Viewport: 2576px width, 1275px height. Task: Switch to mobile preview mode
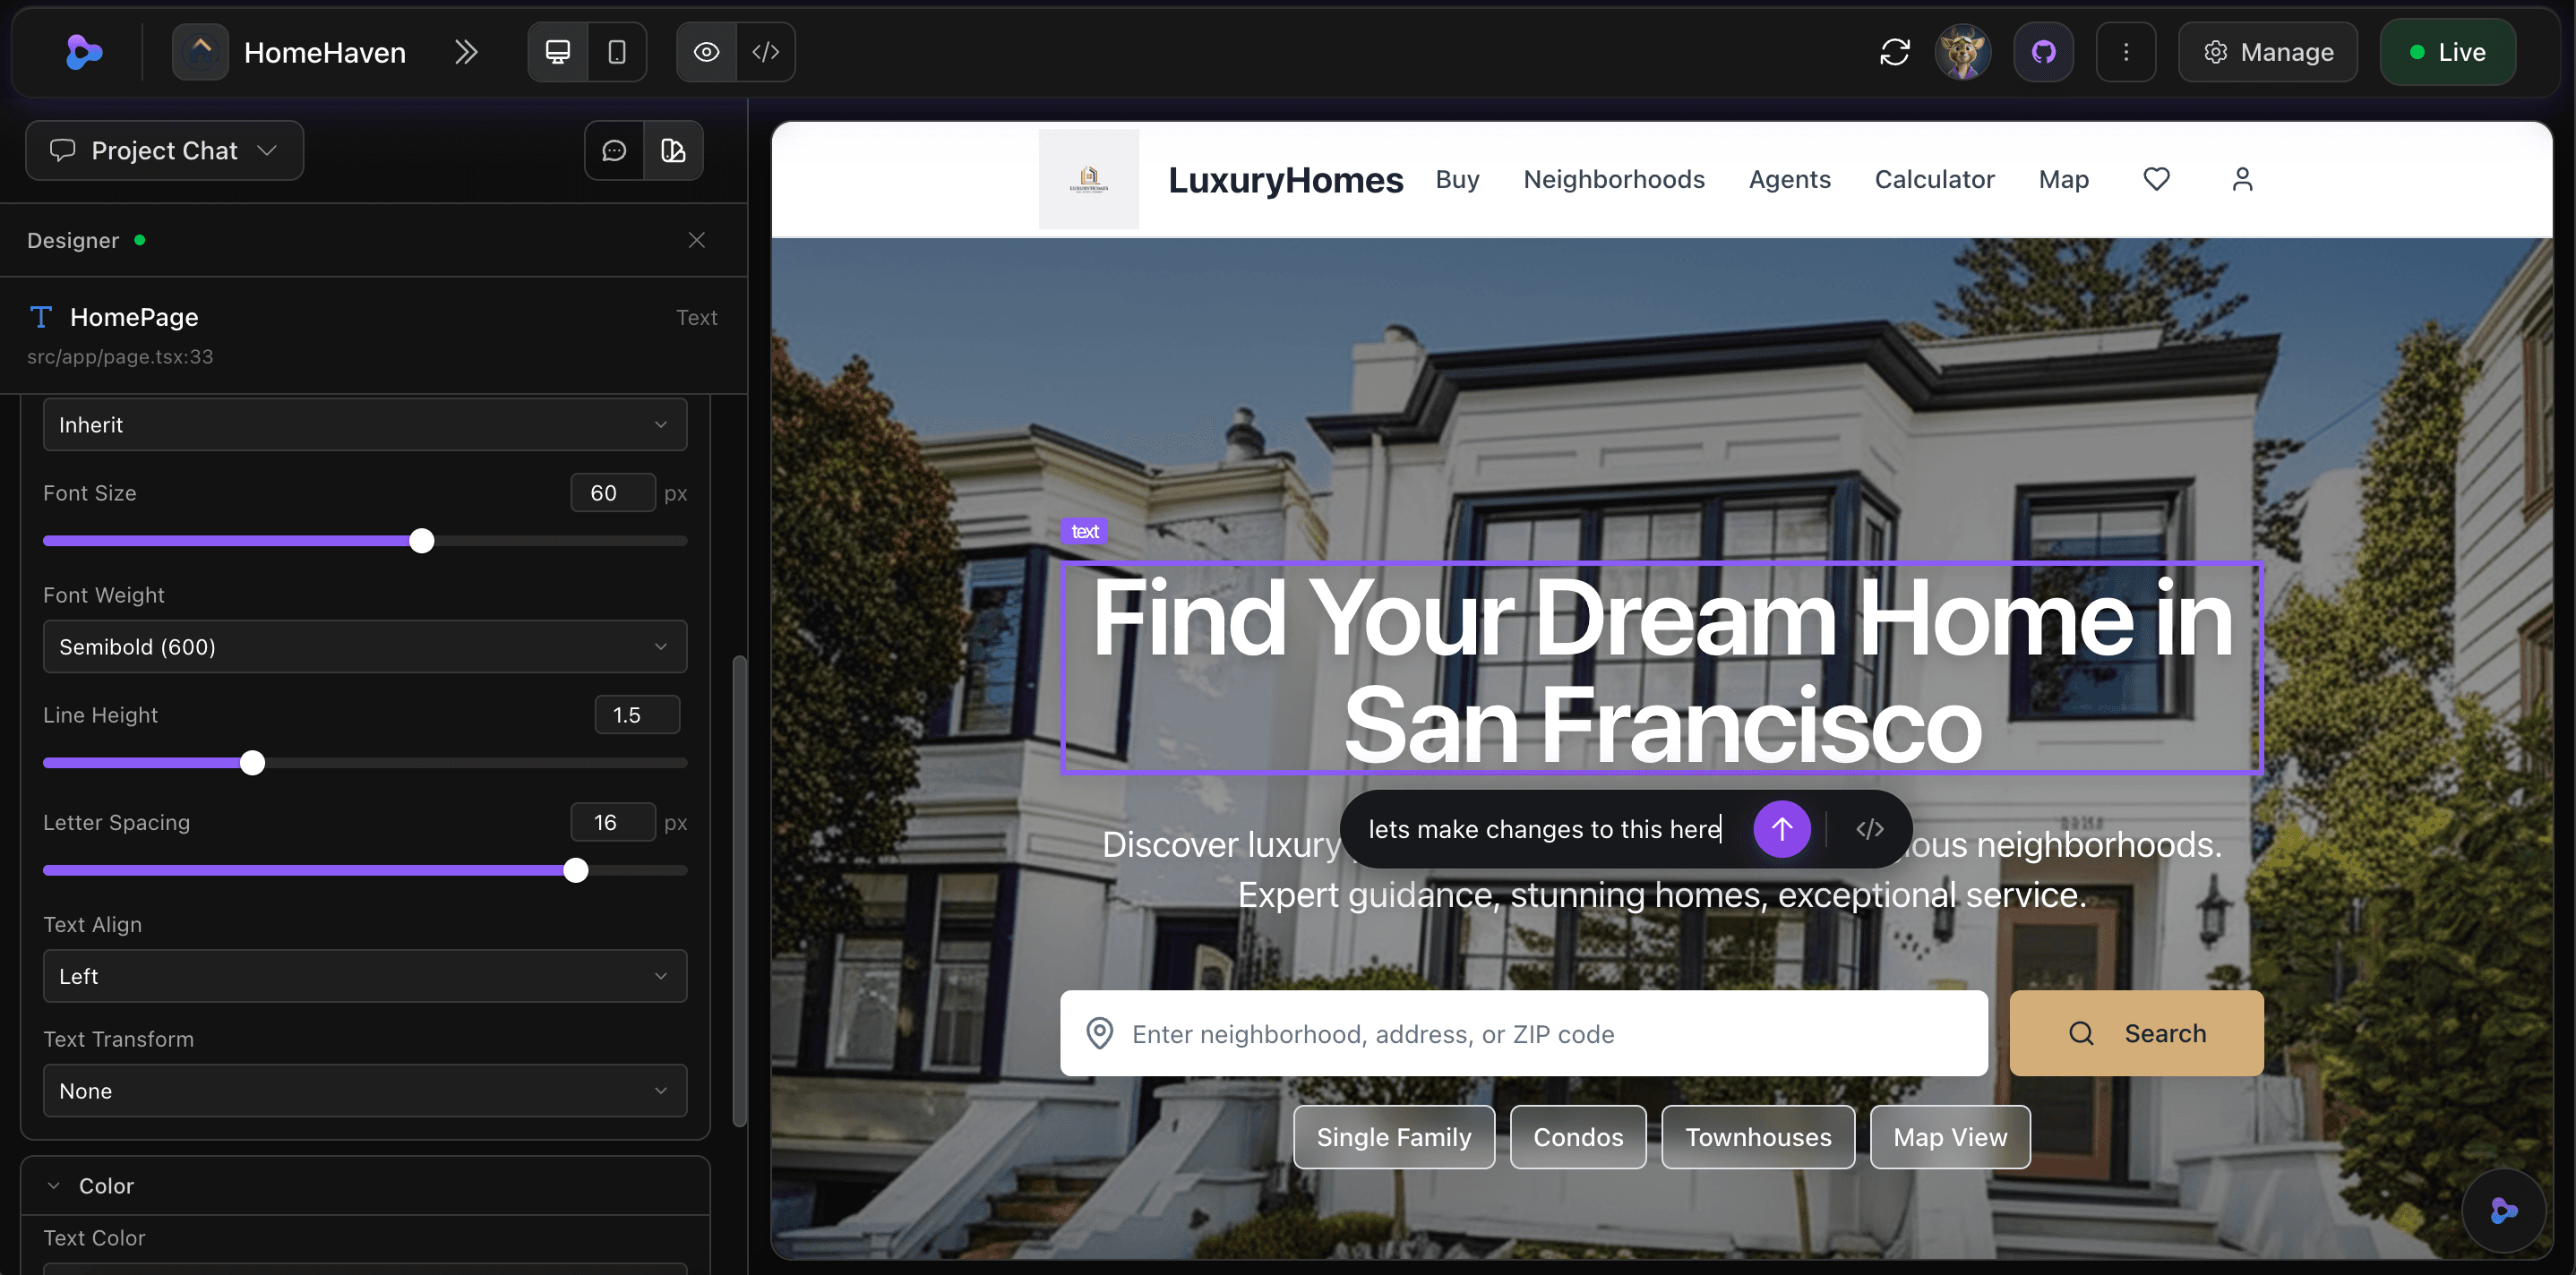tap(618, 51)
